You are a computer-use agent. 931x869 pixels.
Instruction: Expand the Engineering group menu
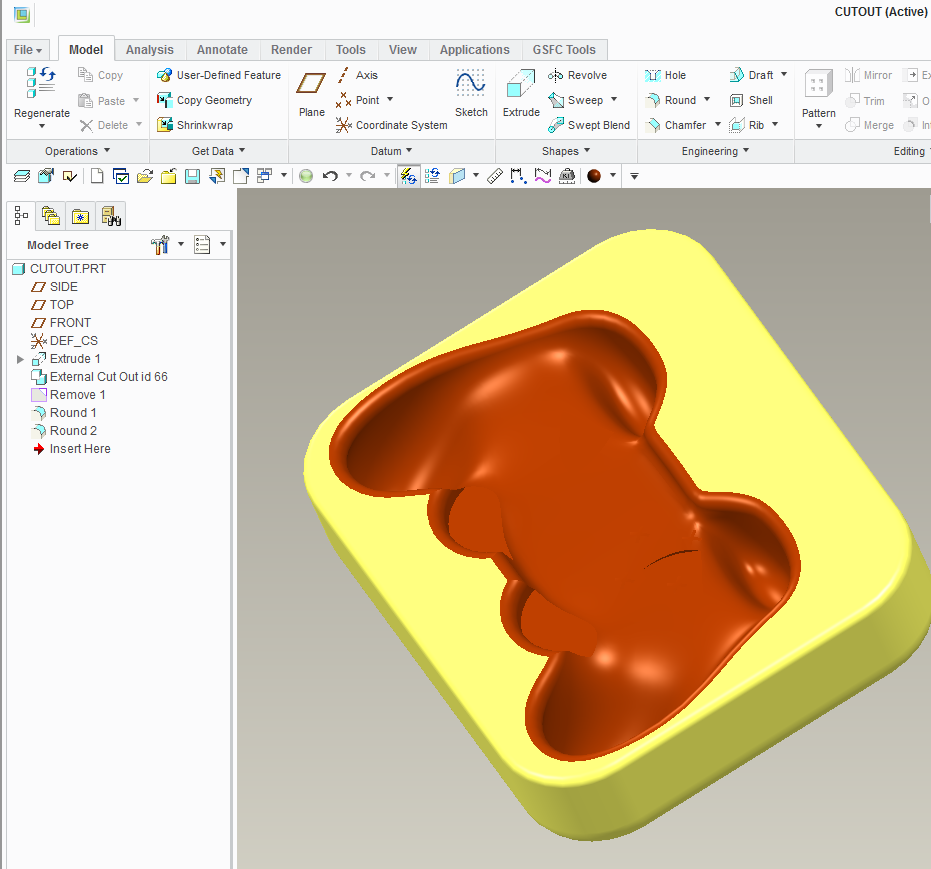[715, 151]
